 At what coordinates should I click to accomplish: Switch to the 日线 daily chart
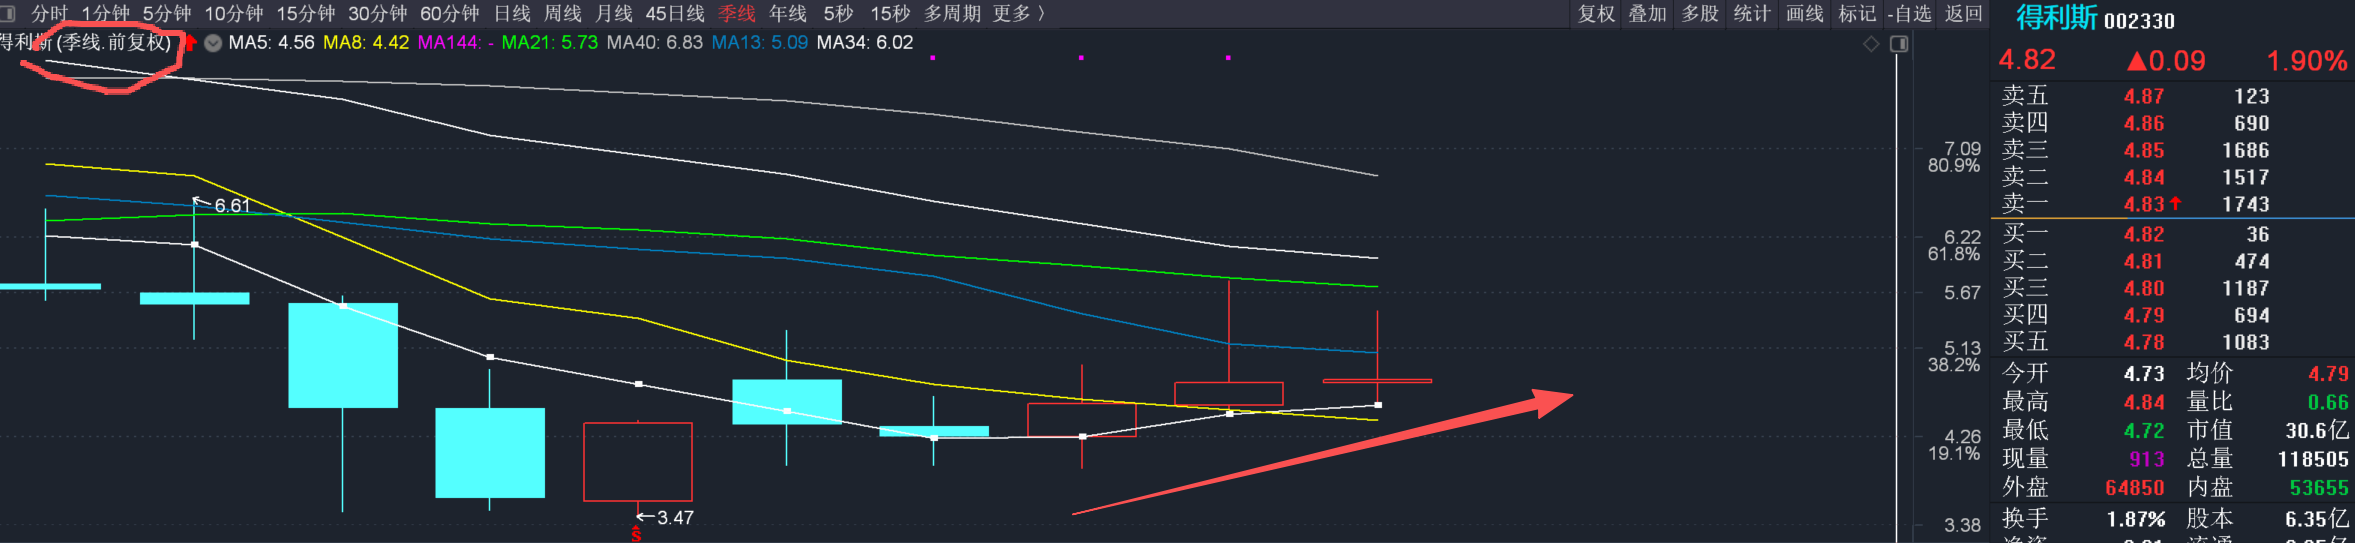[x=512, y=13]
